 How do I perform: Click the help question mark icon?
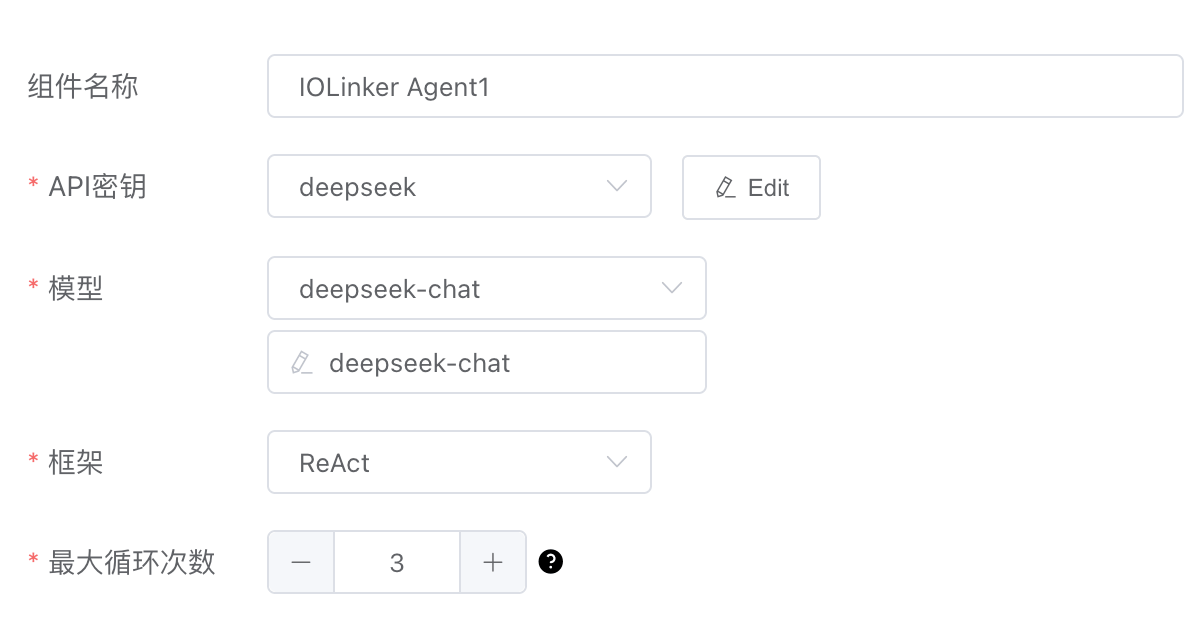coord(550,562)
